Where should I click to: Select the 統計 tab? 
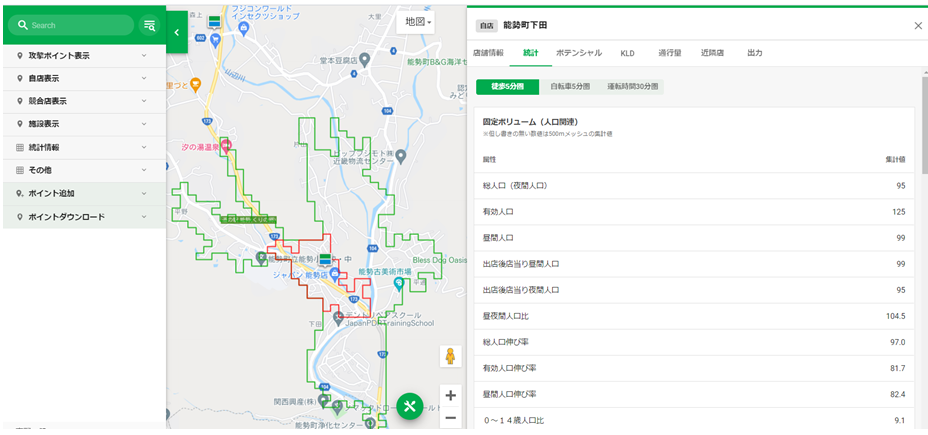pos(531,53)
